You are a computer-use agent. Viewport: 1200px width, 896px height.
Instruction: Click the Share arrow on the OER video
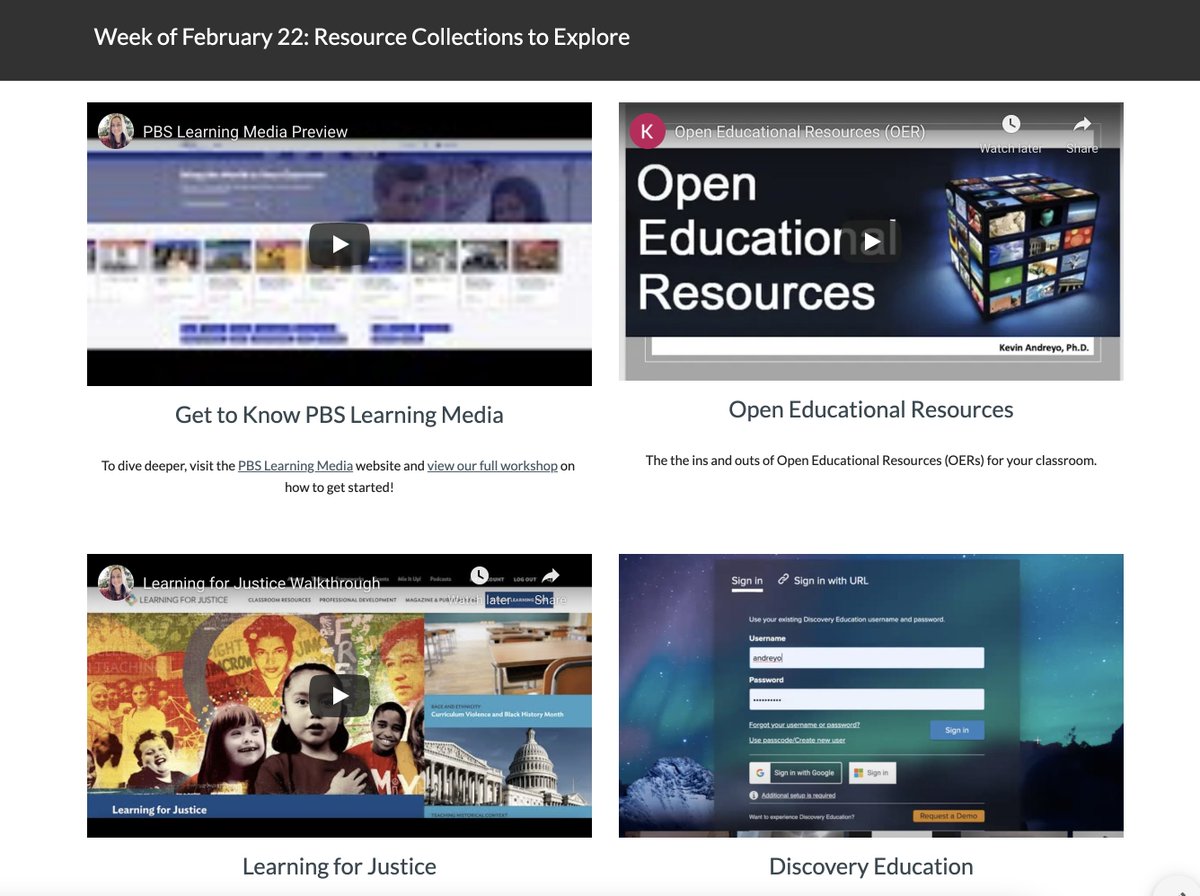pos(1082,123)
